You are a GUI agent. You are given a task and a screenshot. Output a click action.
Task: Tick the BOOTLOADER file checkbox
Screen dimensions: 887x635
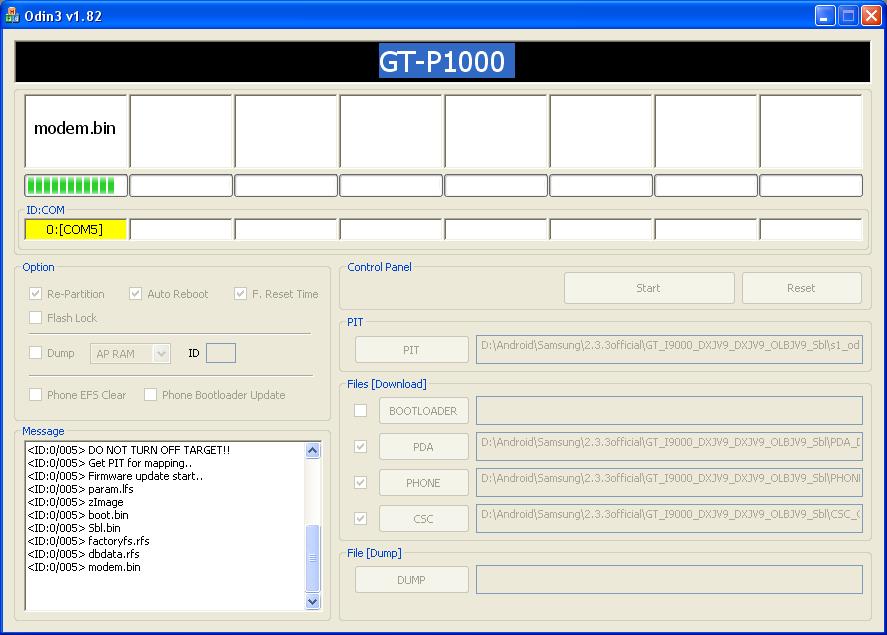click(360, 411)
